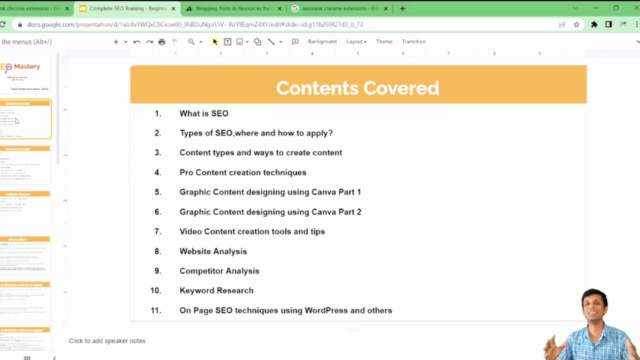Image resolution: width=640 pixels, height=360 pixels.
Task: Select the Text box tool
Action: 228,42
